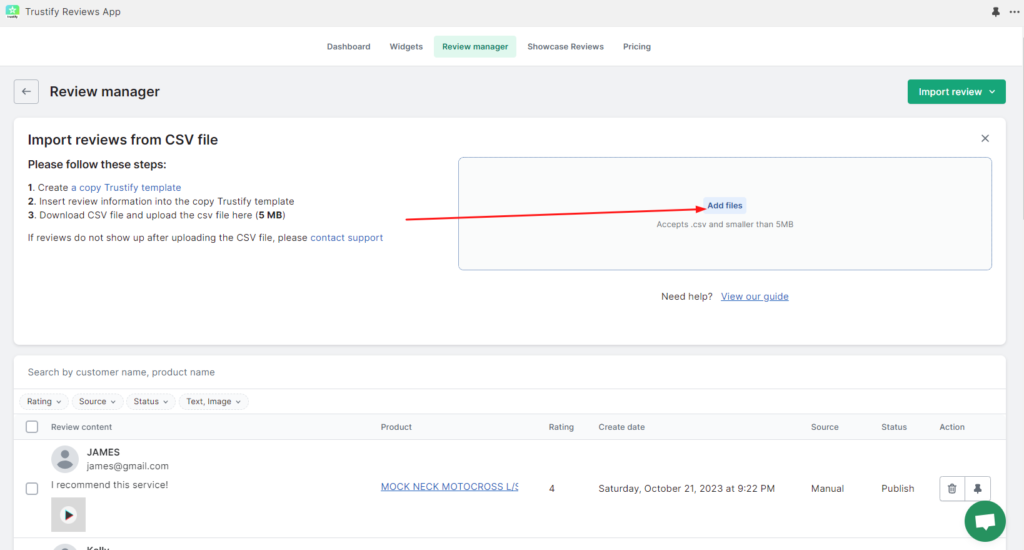
Task: Click the Trustify Reviews App logo icon
Action: 12,12
